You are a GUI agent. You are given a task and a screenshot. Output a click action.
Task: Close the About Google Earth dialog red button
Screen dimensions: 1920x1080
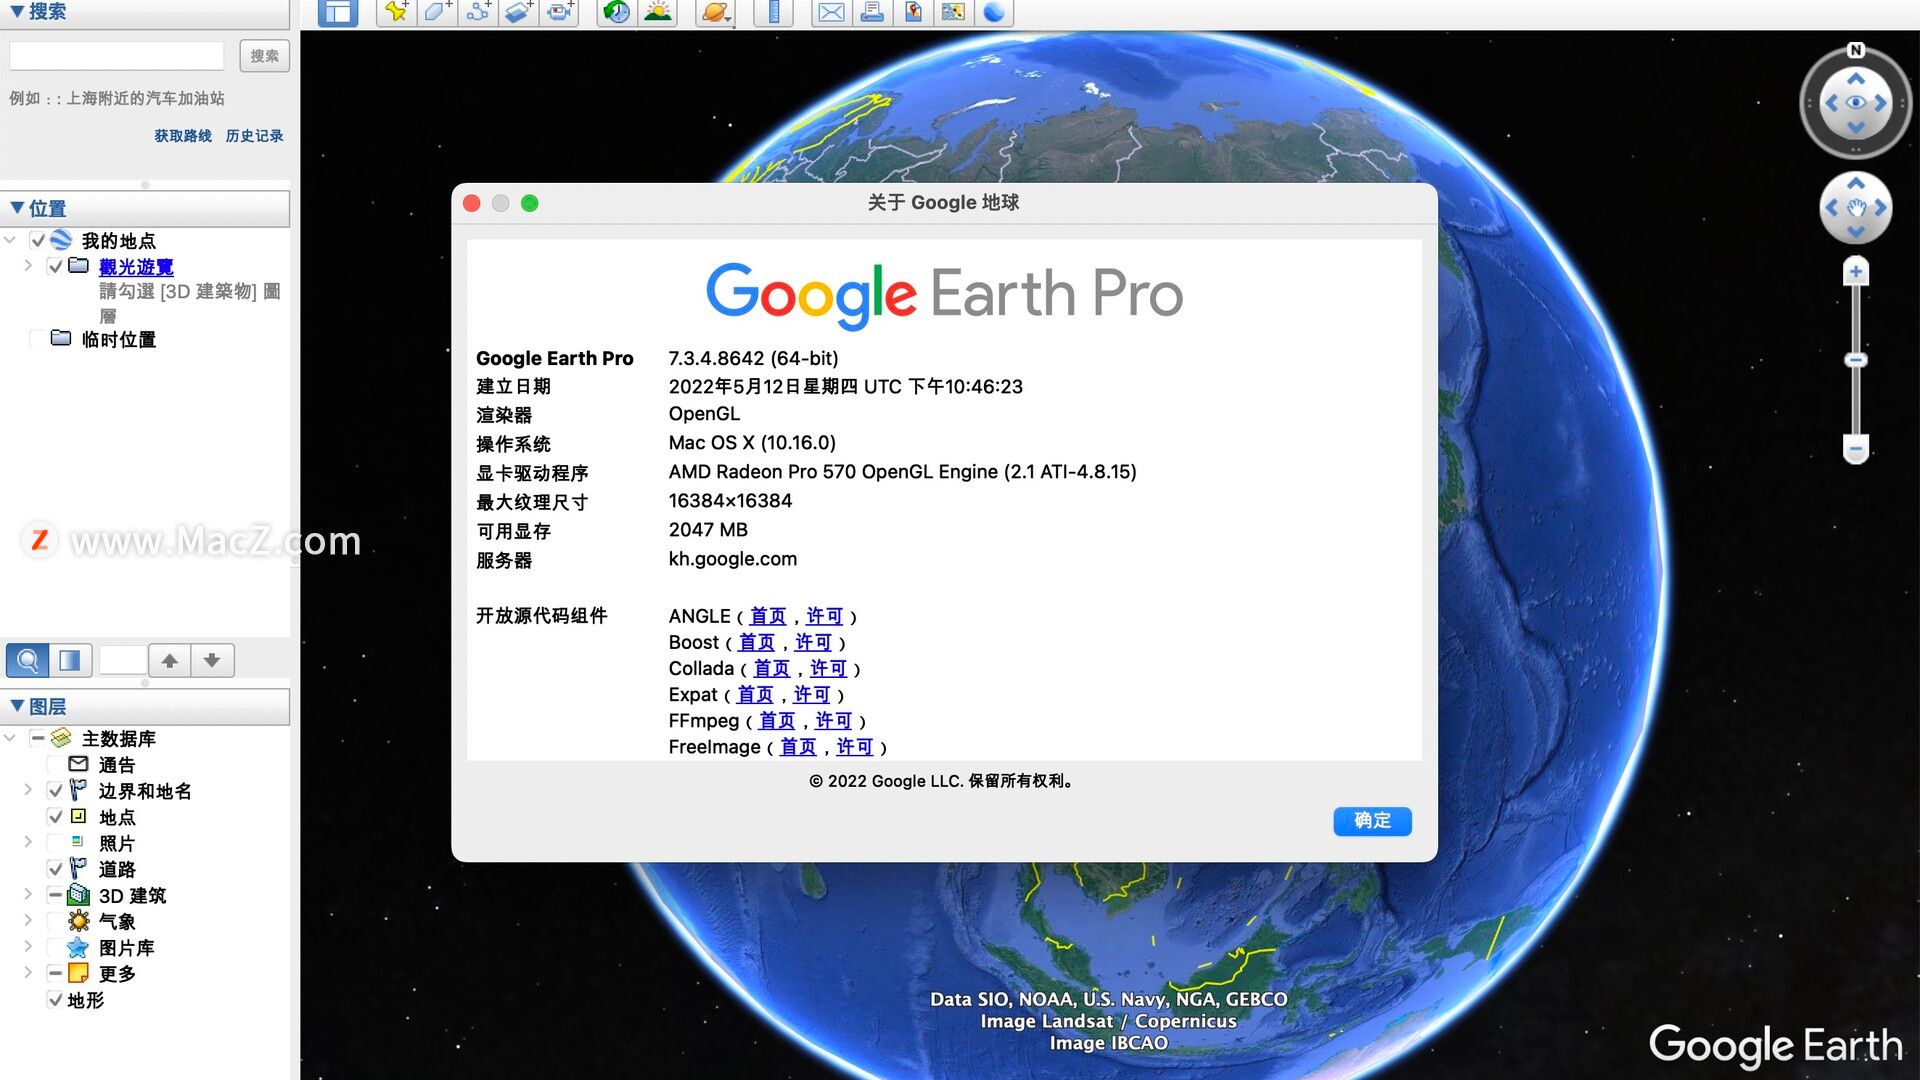pyautogui.click(x=472, y=203)
